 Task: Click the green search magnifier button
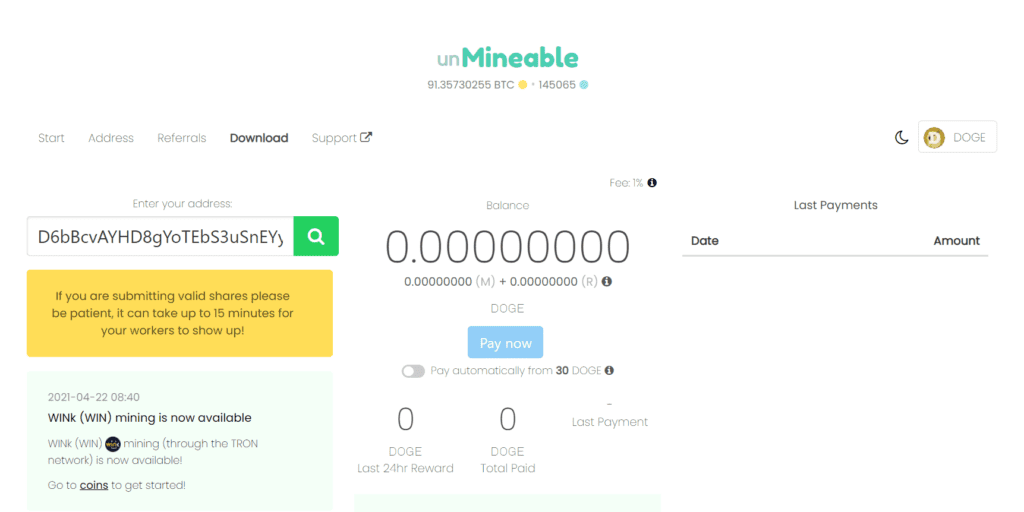pyautogui.click(x=316, y=236)
